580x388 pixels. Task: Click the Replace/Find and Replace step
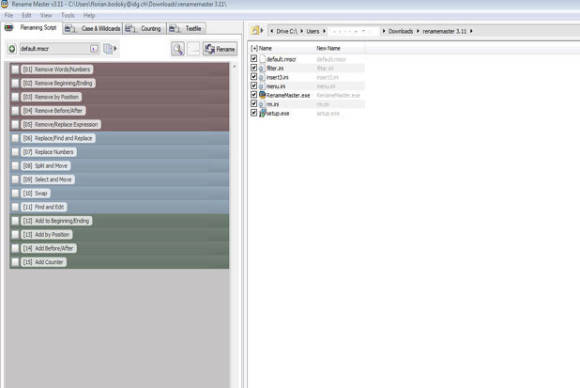58,138
